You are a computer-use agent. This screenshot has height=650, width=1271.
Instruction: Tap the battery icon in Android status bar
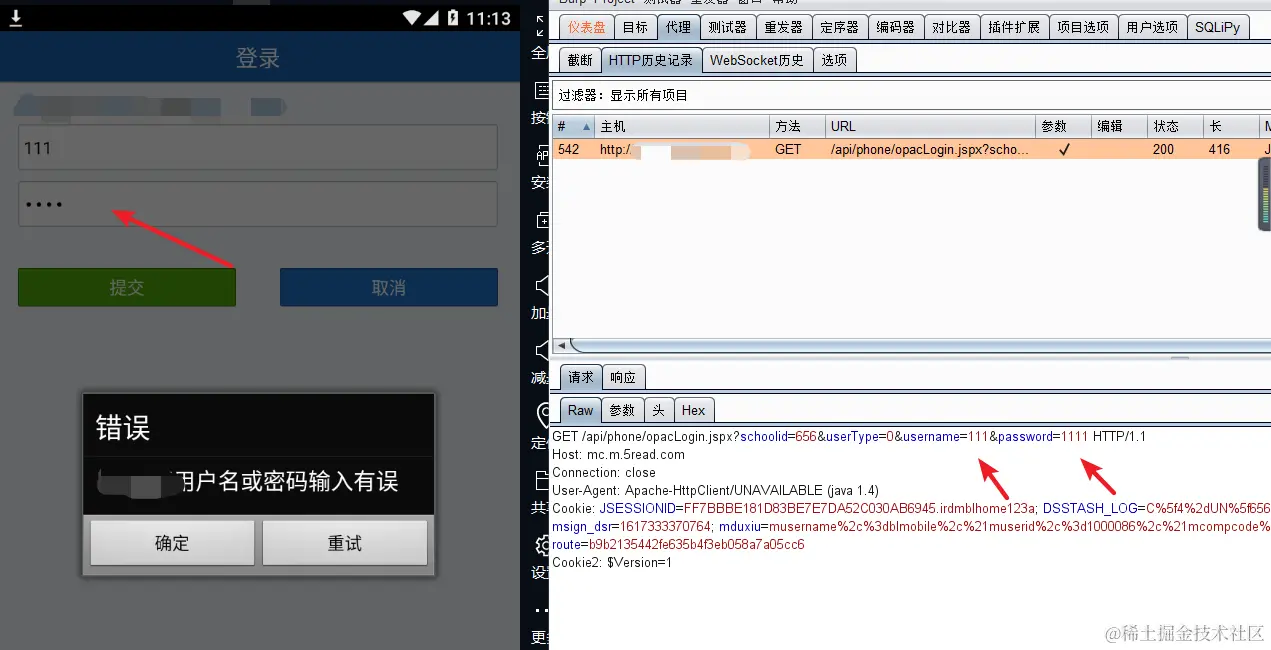tap(453, 17)
